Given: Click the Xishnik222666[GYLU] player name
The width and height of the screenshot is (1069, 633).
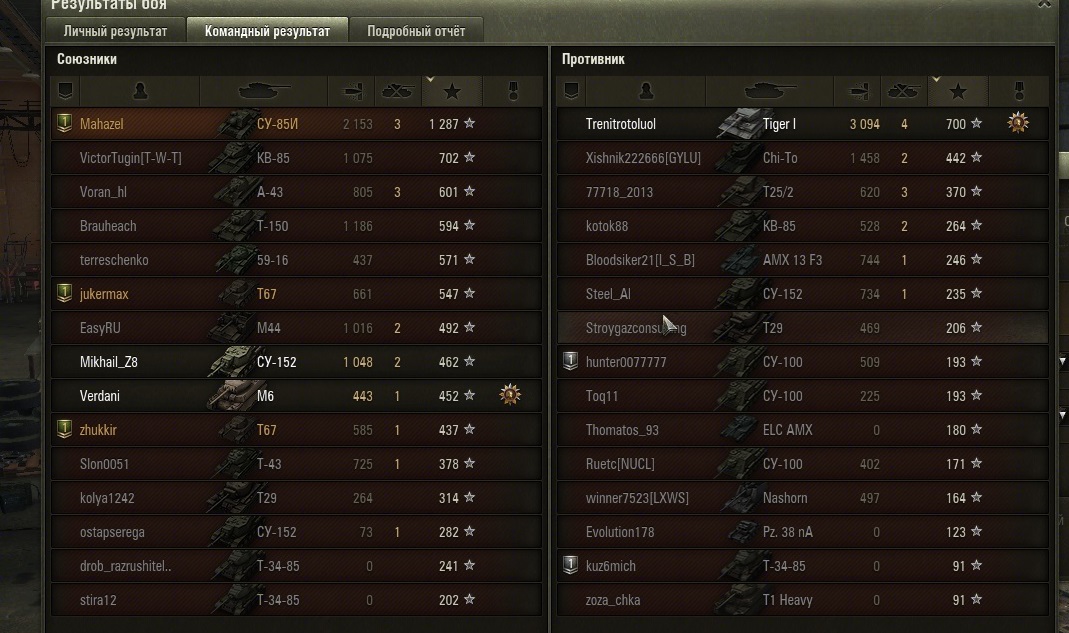Looking at the screenshot, I should (643, 158).
